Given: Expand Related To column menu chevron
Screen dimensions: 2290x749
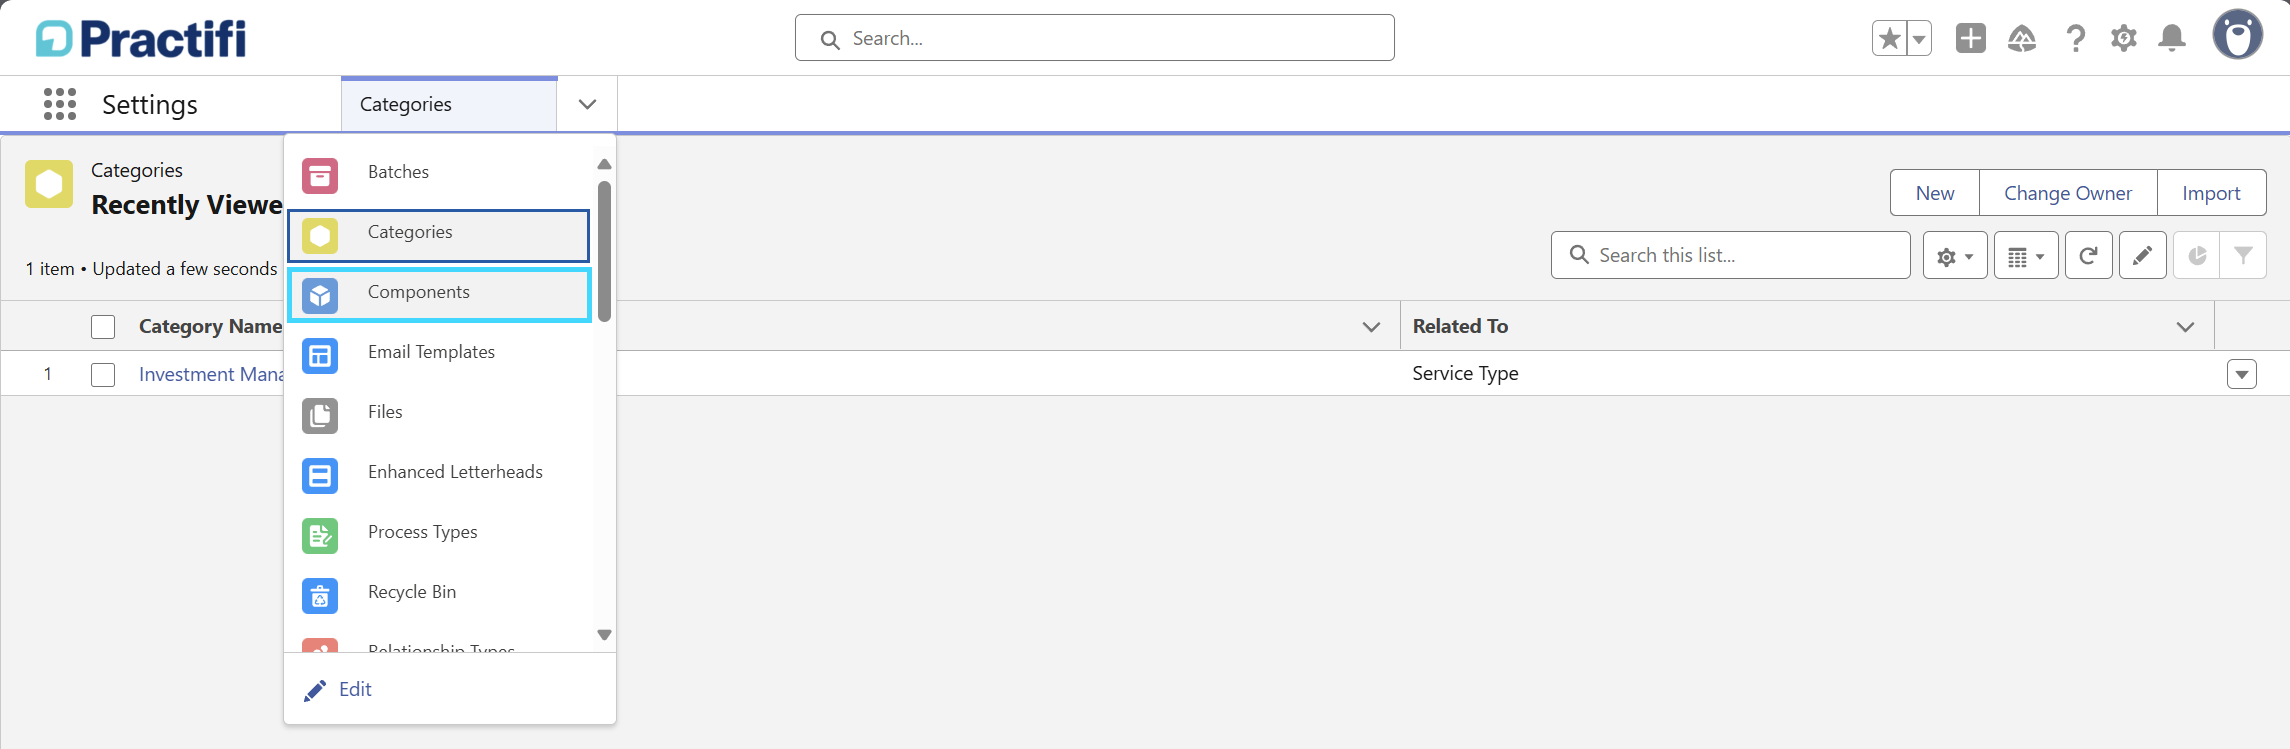Looking at the screenshot, I should click(2185, 327).
